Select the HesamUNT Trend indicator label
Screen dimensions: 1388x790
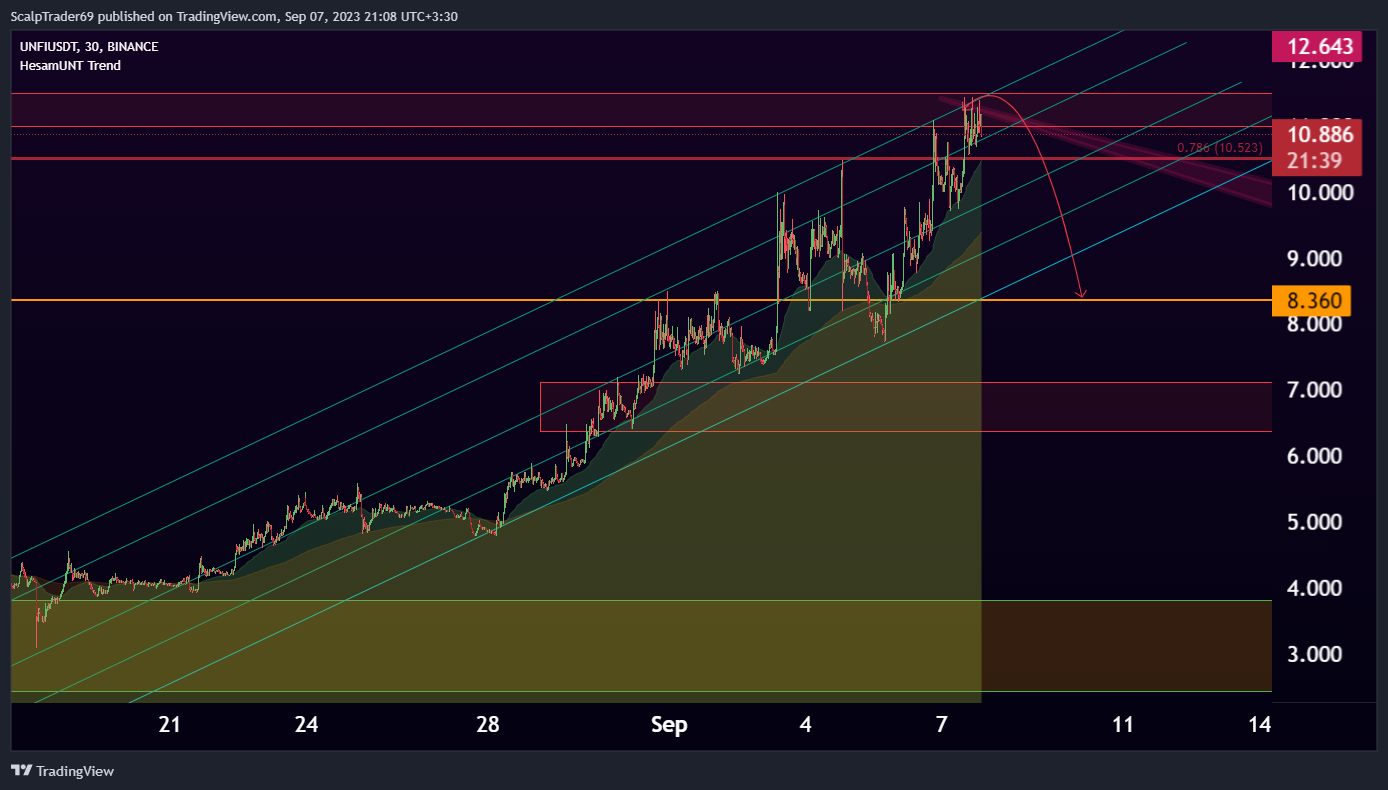click(70, 66)
